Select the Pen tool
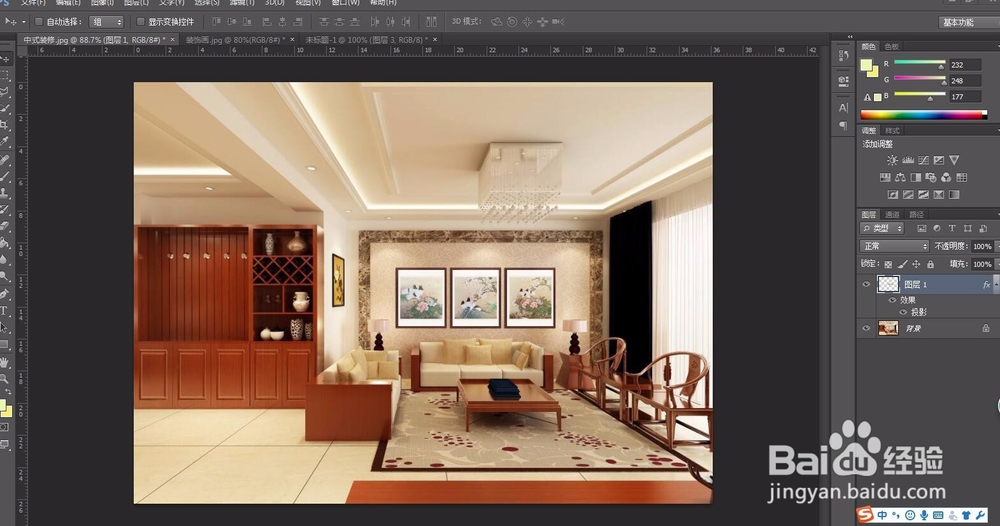The width and height of the screenshot is (1000, 526). tap(4, 294)
